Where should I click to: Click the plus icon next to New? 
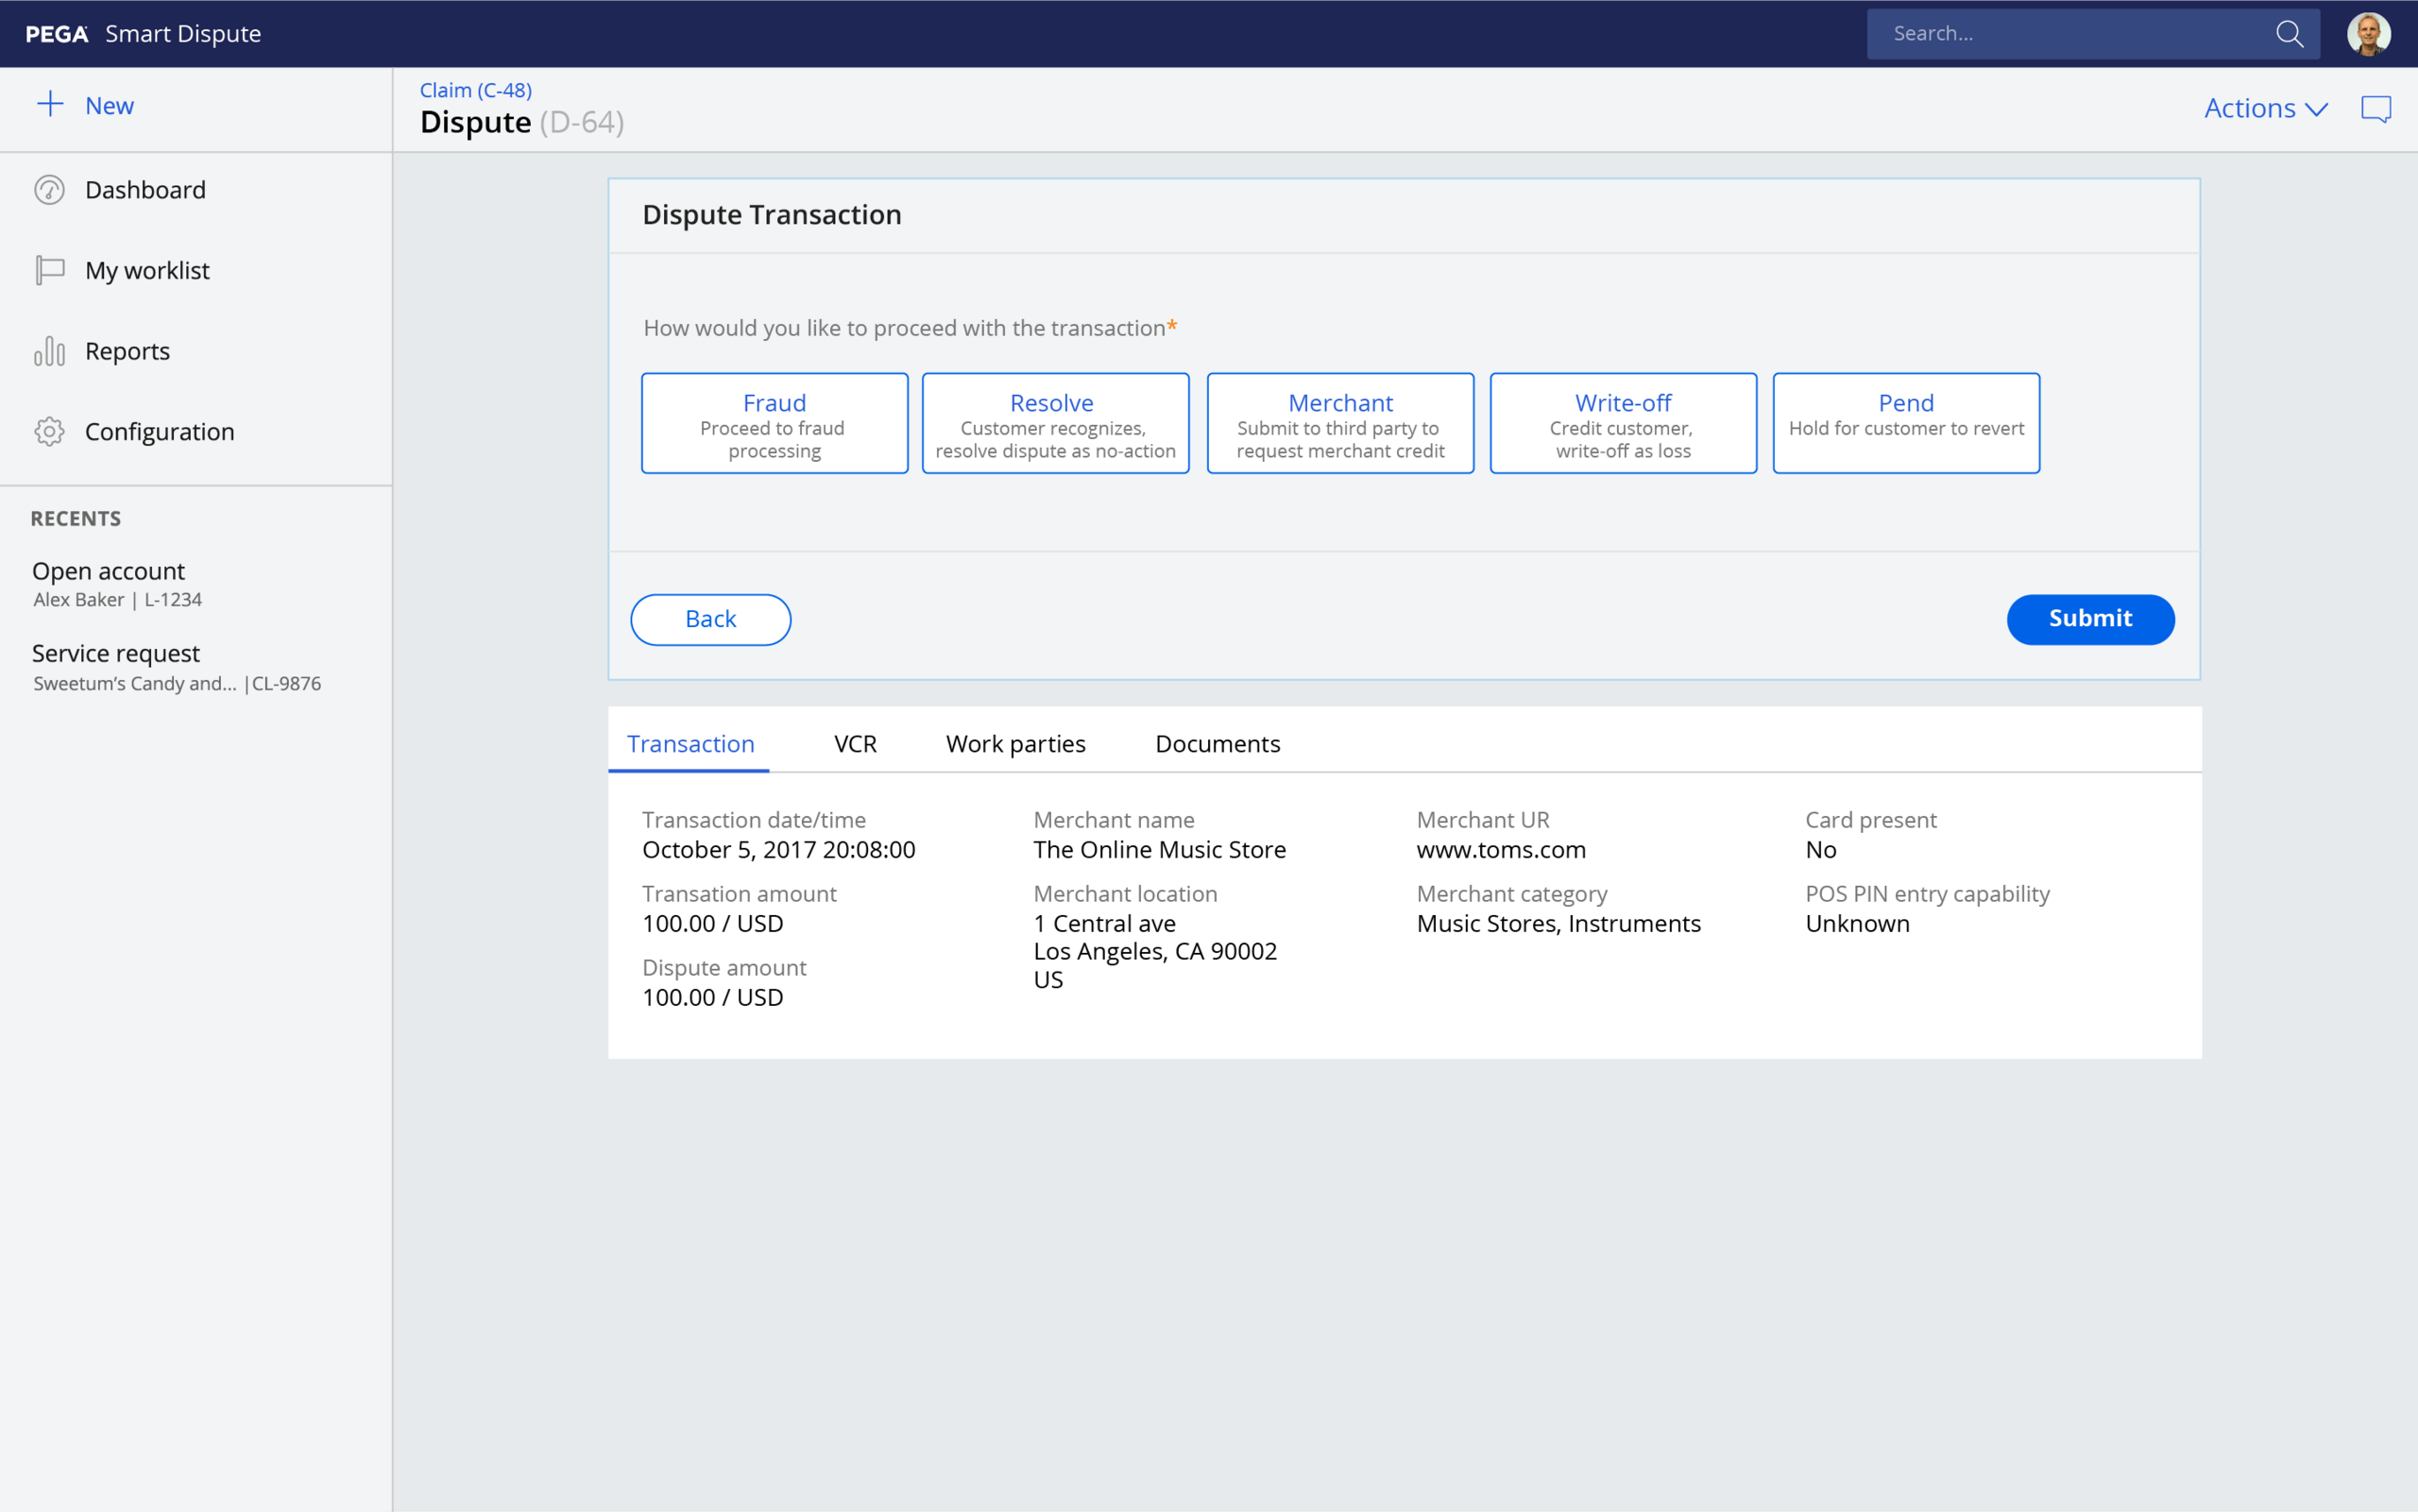pyautogui.click(x=50, y=105)
